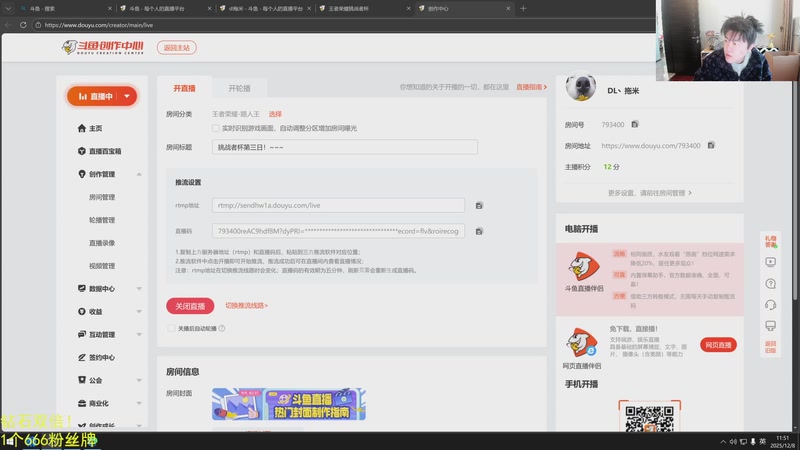Expand the 商业化 section arrow
The width and height of the screenshot is (800, 450).
139,403
